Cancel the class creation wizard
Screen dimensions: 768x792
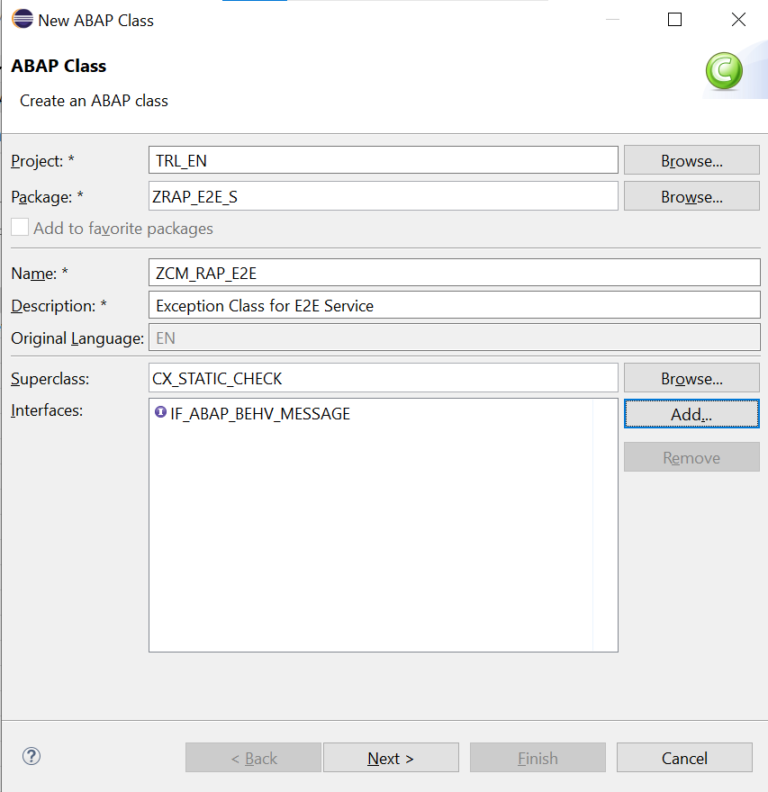pyautogui.click(x=684, y=758)
